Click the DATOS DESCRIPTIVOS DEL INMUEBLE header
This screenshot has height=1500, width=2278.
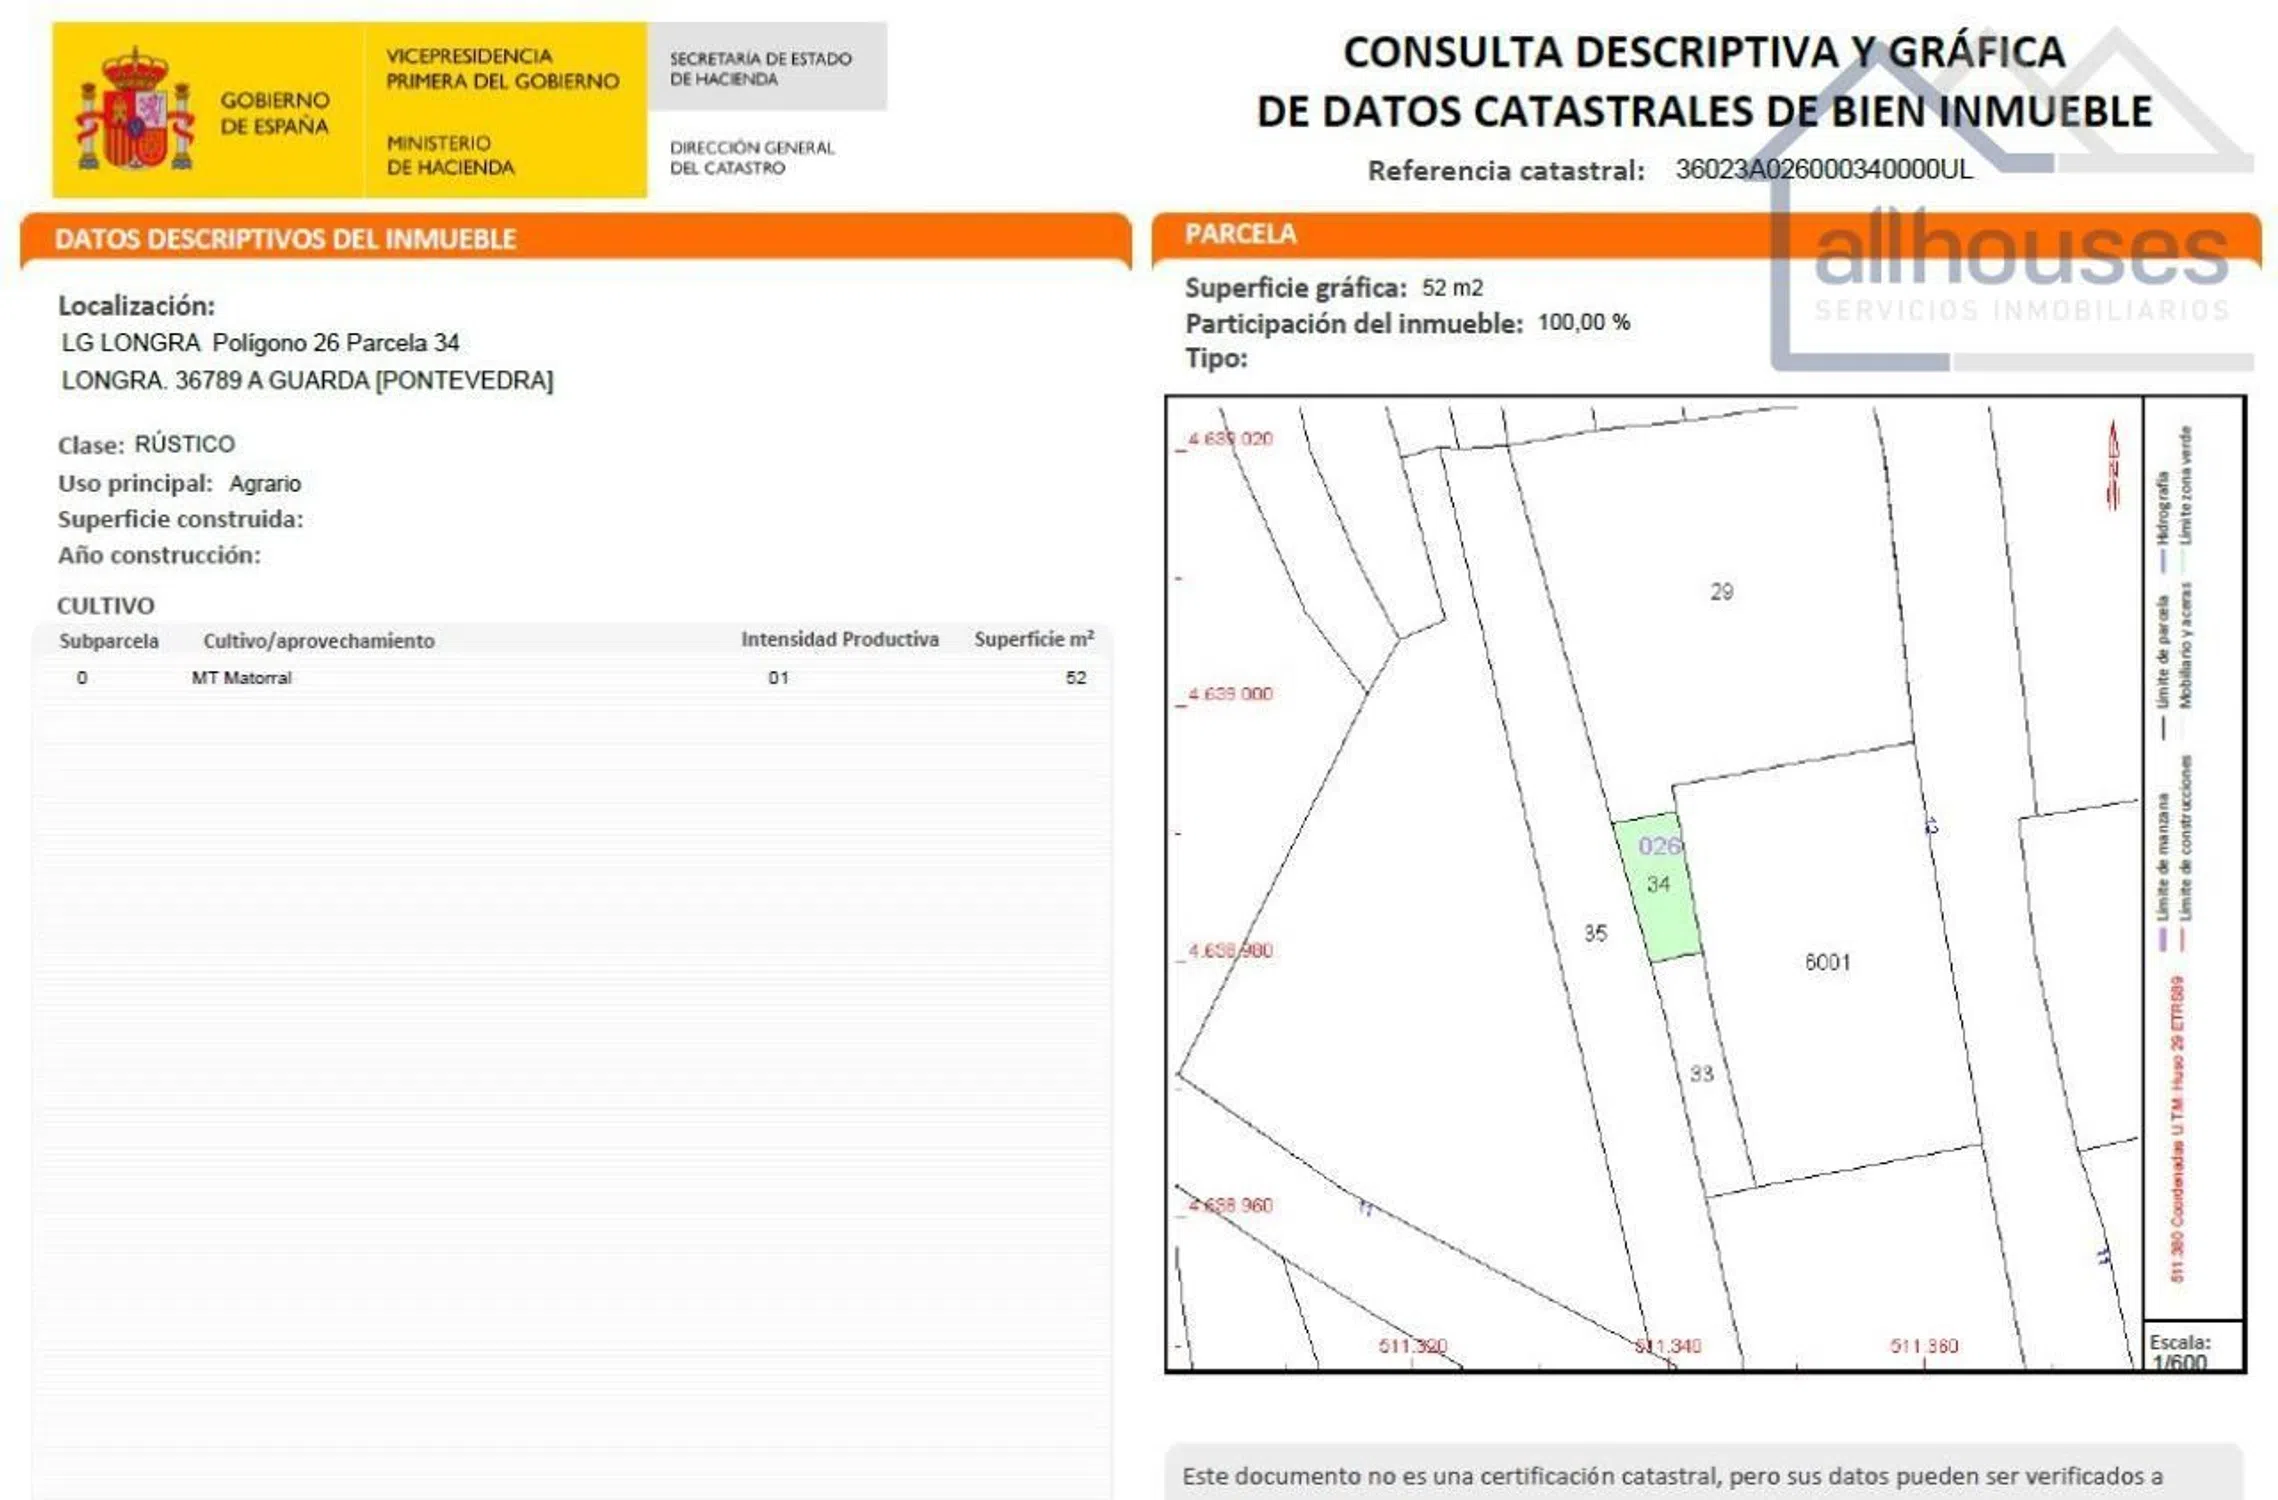[285, 239]
